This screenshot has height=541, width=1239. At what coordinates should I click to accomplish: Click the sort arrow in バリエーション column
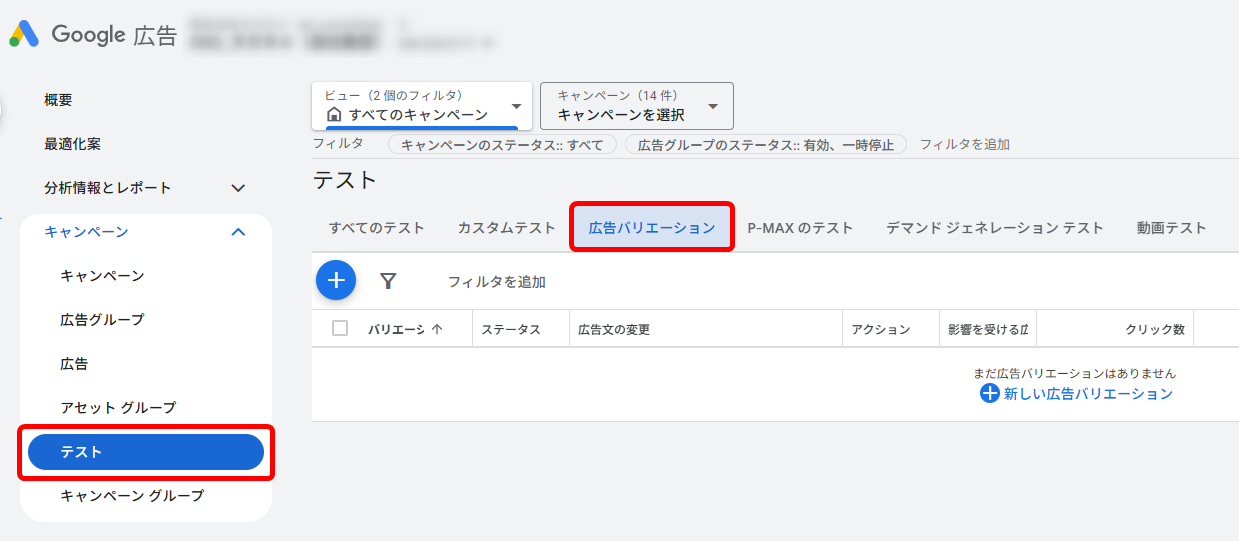[x=437, y=329]
